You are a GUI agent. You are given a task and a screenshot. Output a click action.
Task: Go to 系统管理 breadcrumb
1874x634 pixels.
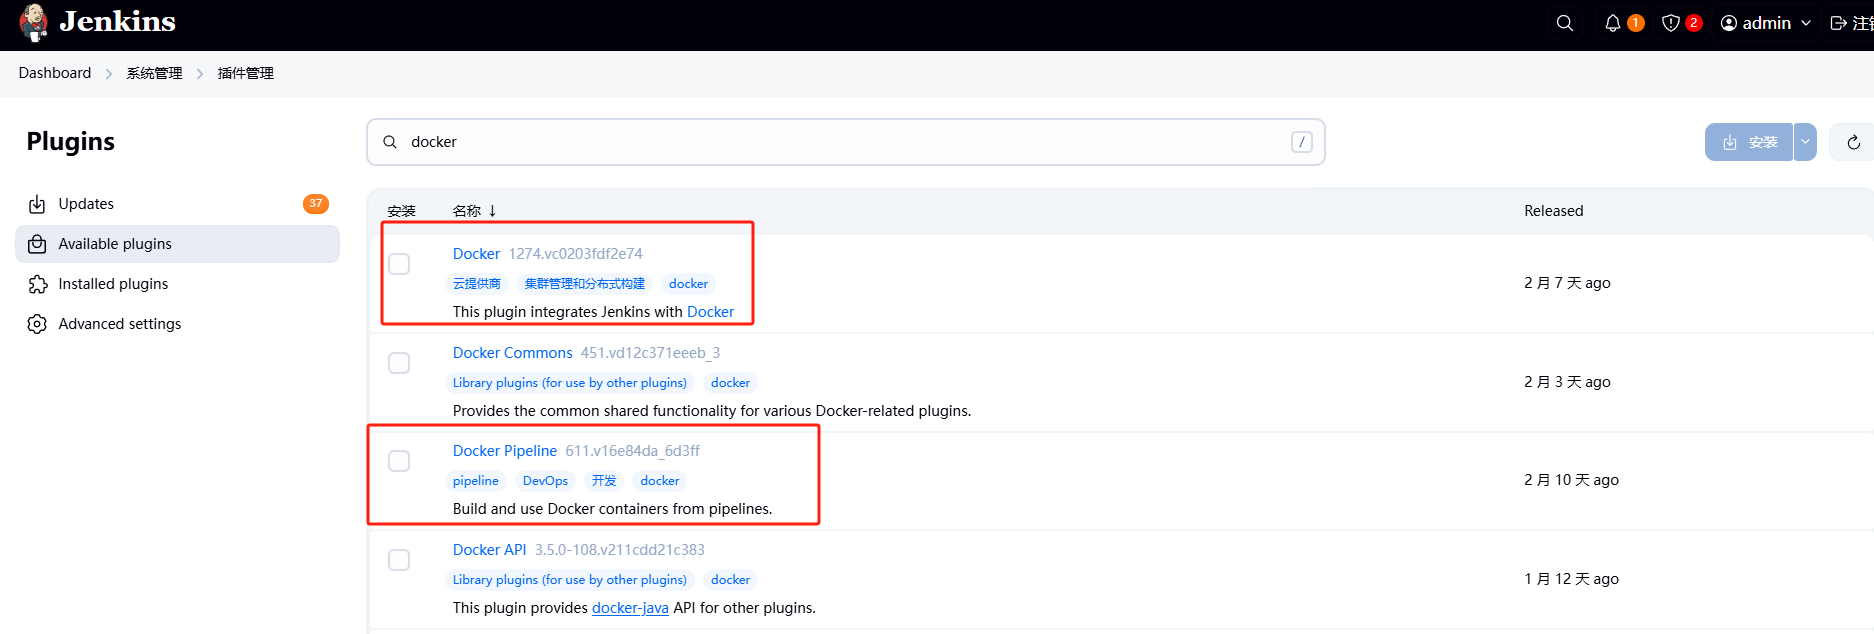(154, 73)
